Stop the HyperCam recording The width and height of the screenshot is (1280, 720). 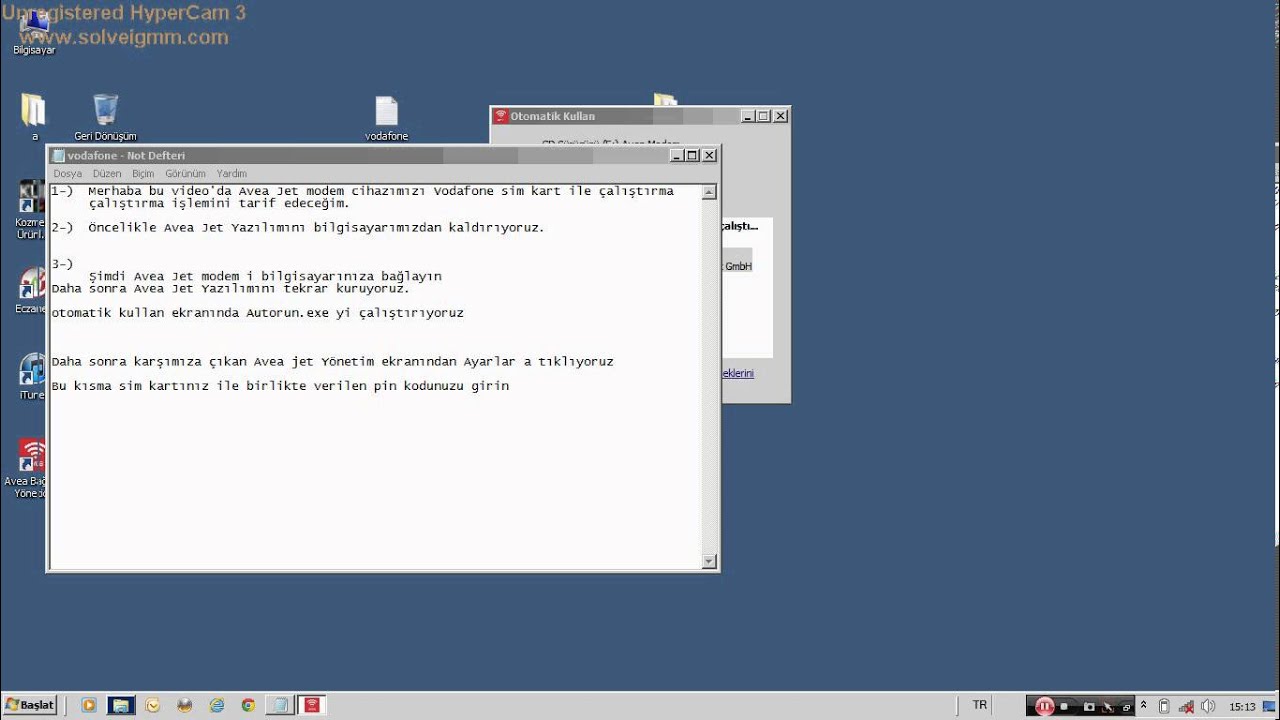tap(1064, 706)
